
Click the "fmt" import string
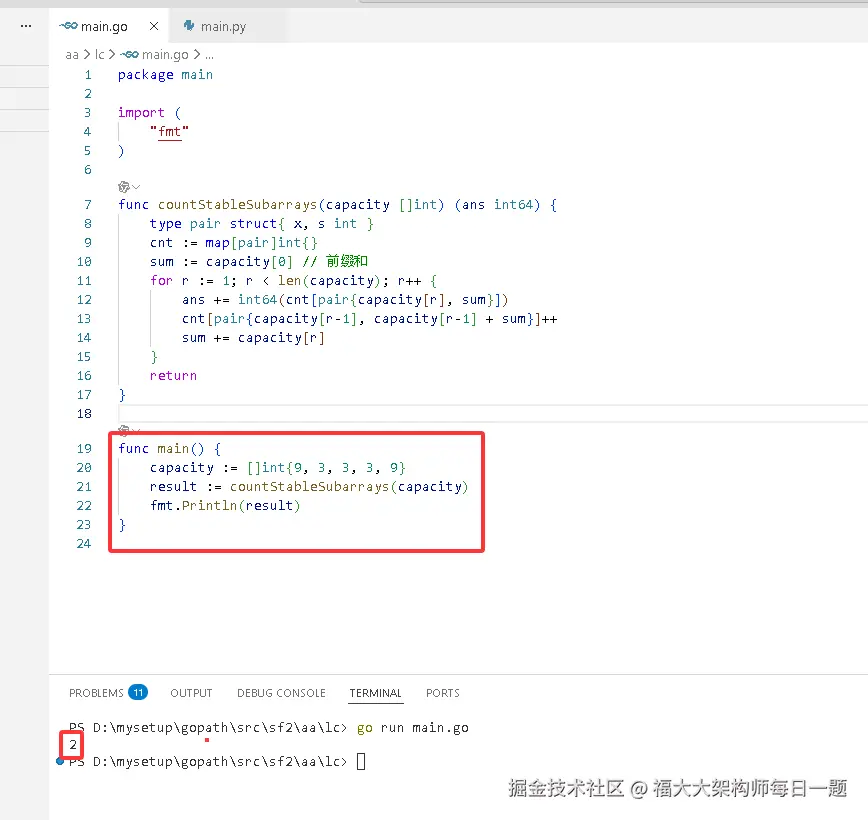tap(169, 131)
